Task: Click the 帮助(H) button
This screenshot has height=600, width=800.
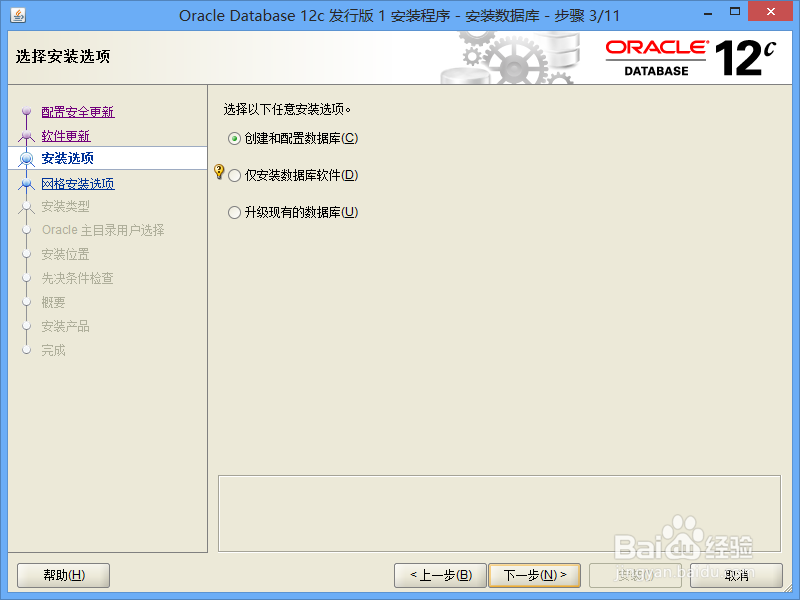Action: (x=63, y=576)
